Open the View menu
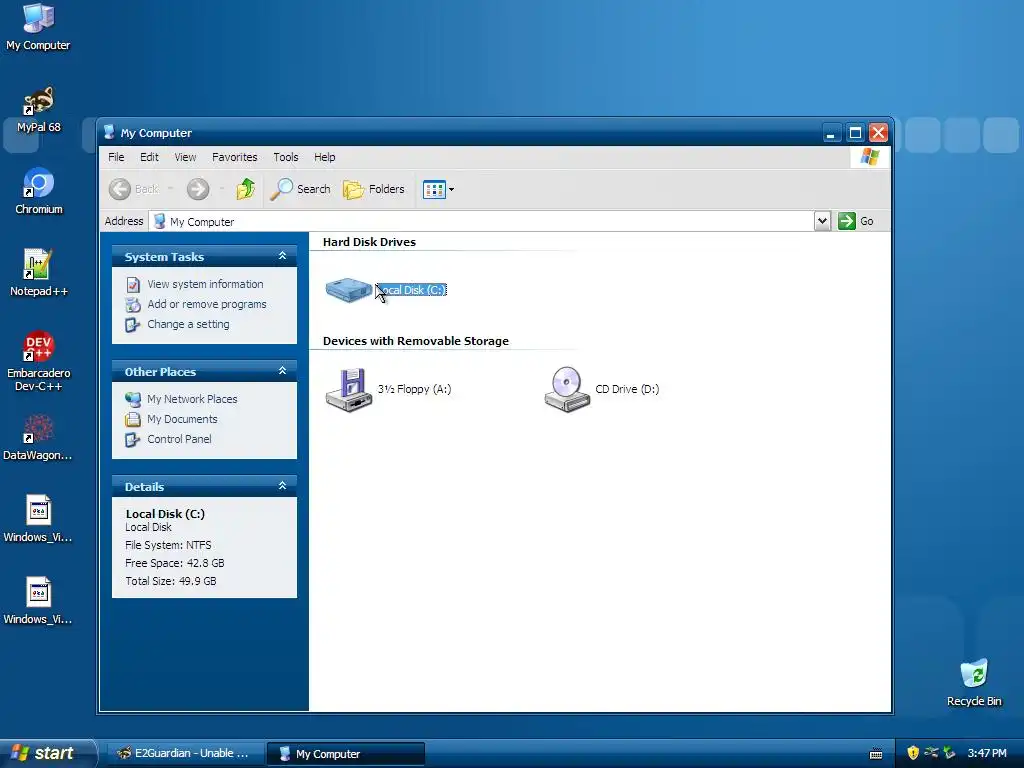This screenshot has height=768, width=1024. [x=185, y=157]
